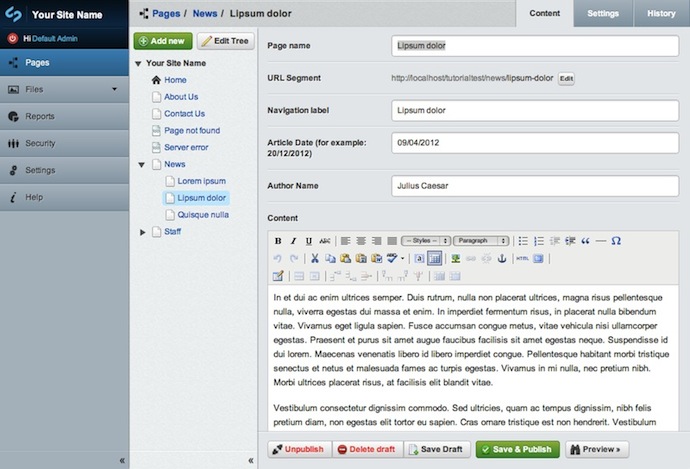Click the Add new button

pyautogui.click(x=162, y=41)
